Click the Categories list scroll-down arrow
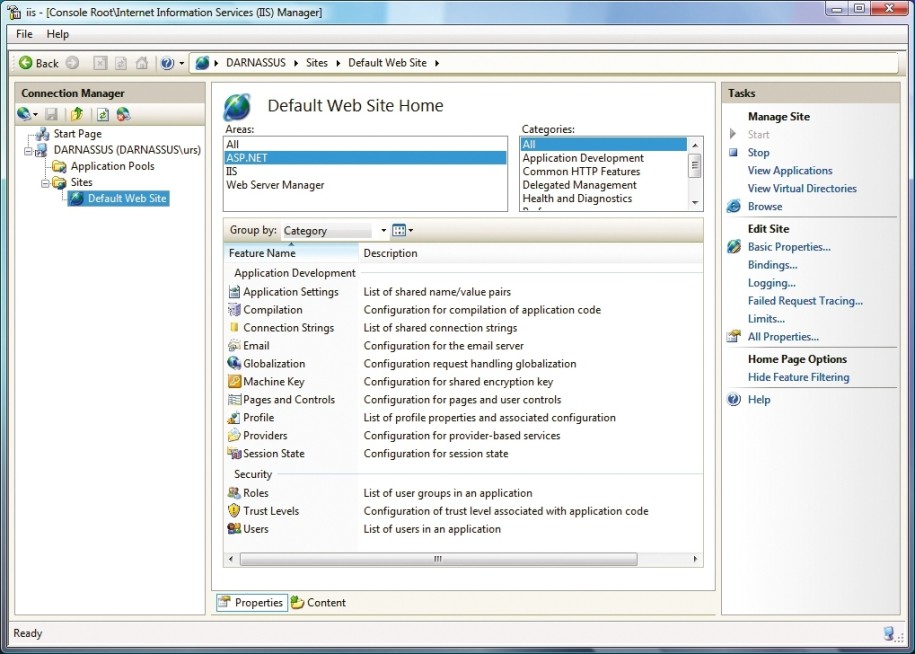Screen dimensions: 915x654 pos(695,202)
